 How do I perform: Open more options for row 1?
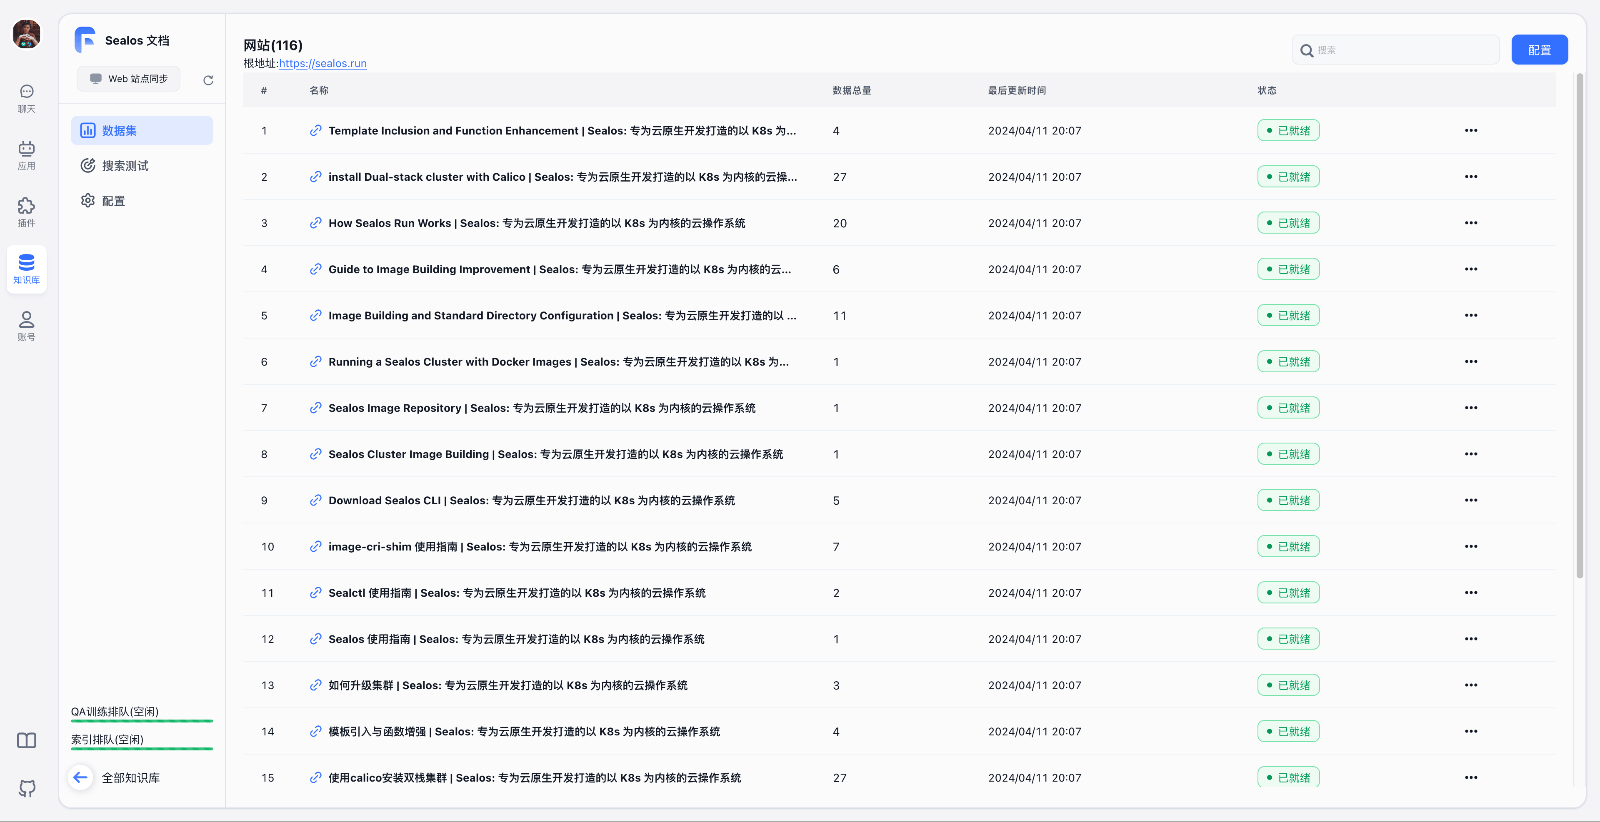[1470, 131]
